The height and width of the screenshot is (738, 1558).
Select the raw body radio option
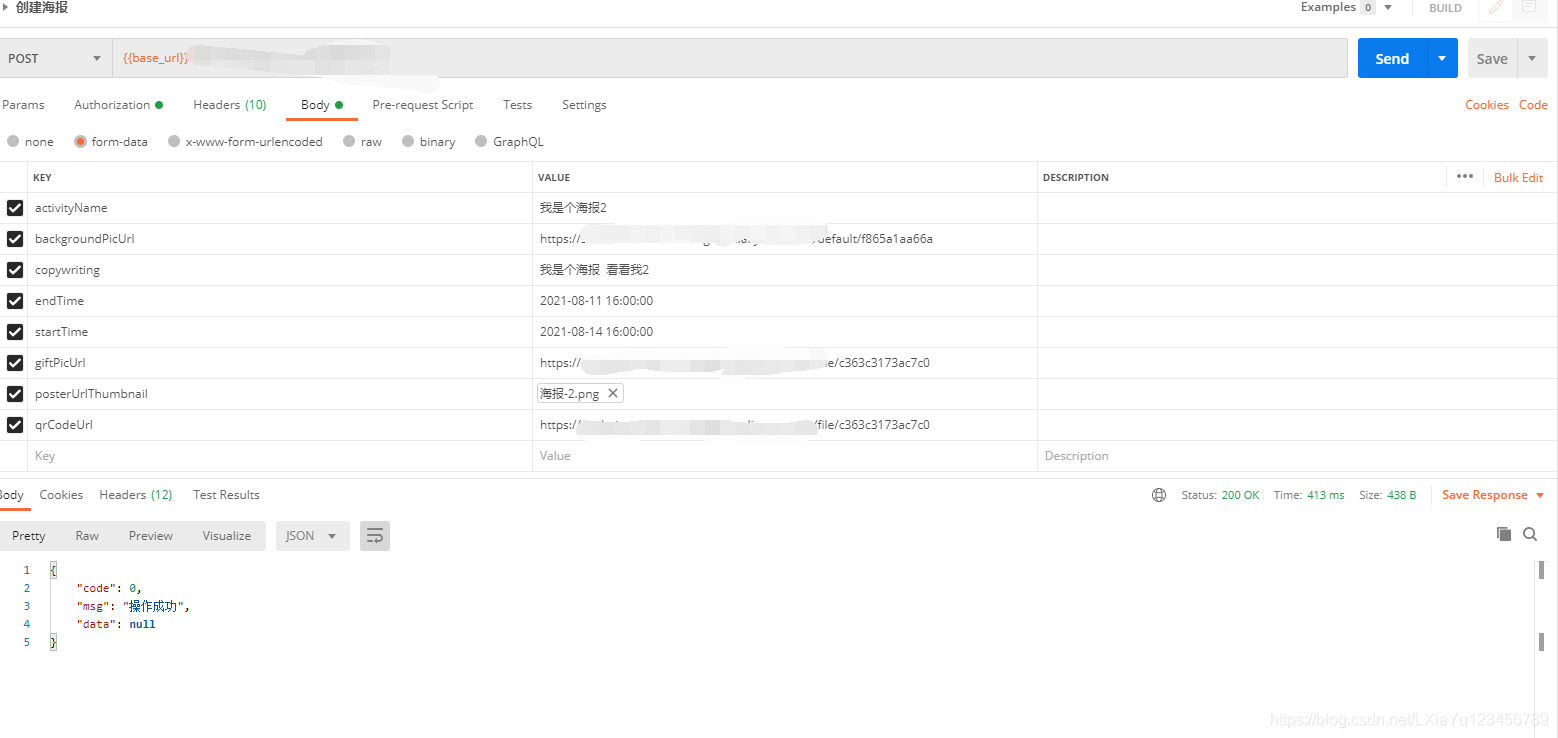tap(349, 142)
